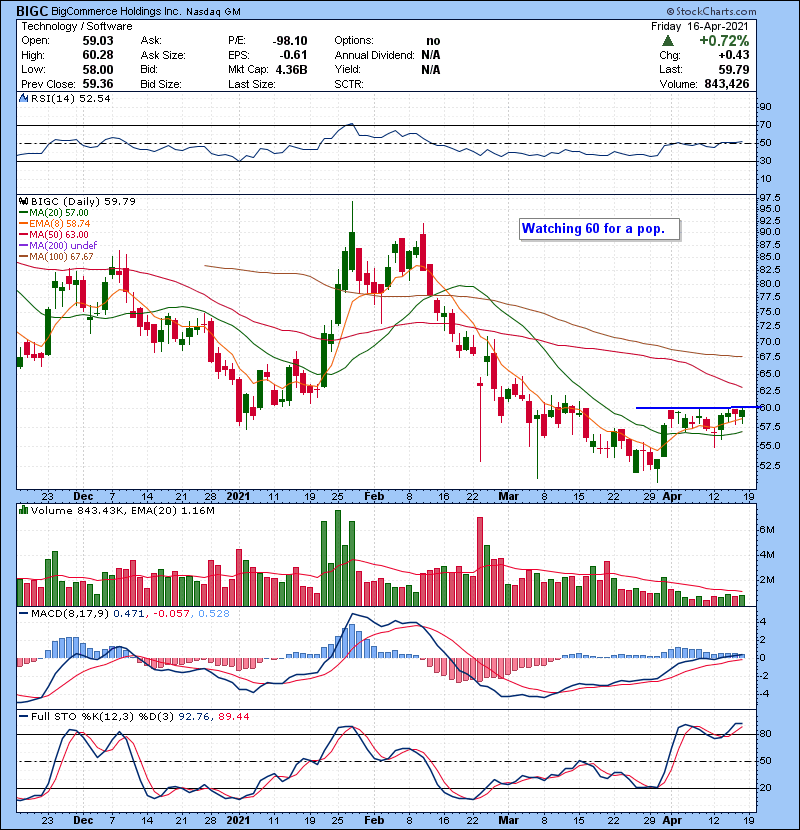This screenshot has width=800, height=830.
Task: Click the Low value 58.00
Action: [98, 69]
